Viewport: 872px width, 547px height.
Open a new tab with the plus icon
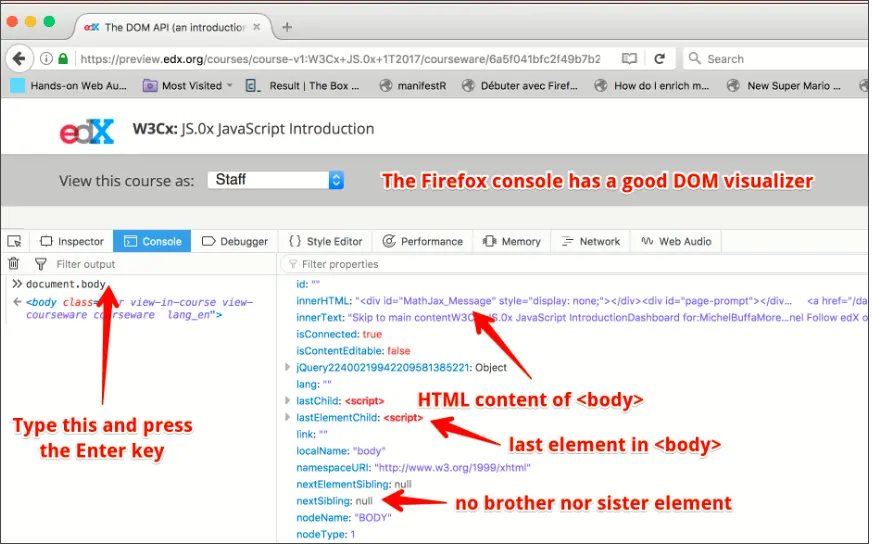click(287, 27)
